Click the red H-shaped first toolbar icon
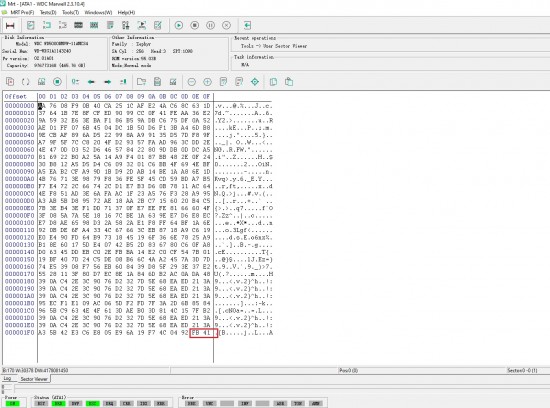 point(10,25)
